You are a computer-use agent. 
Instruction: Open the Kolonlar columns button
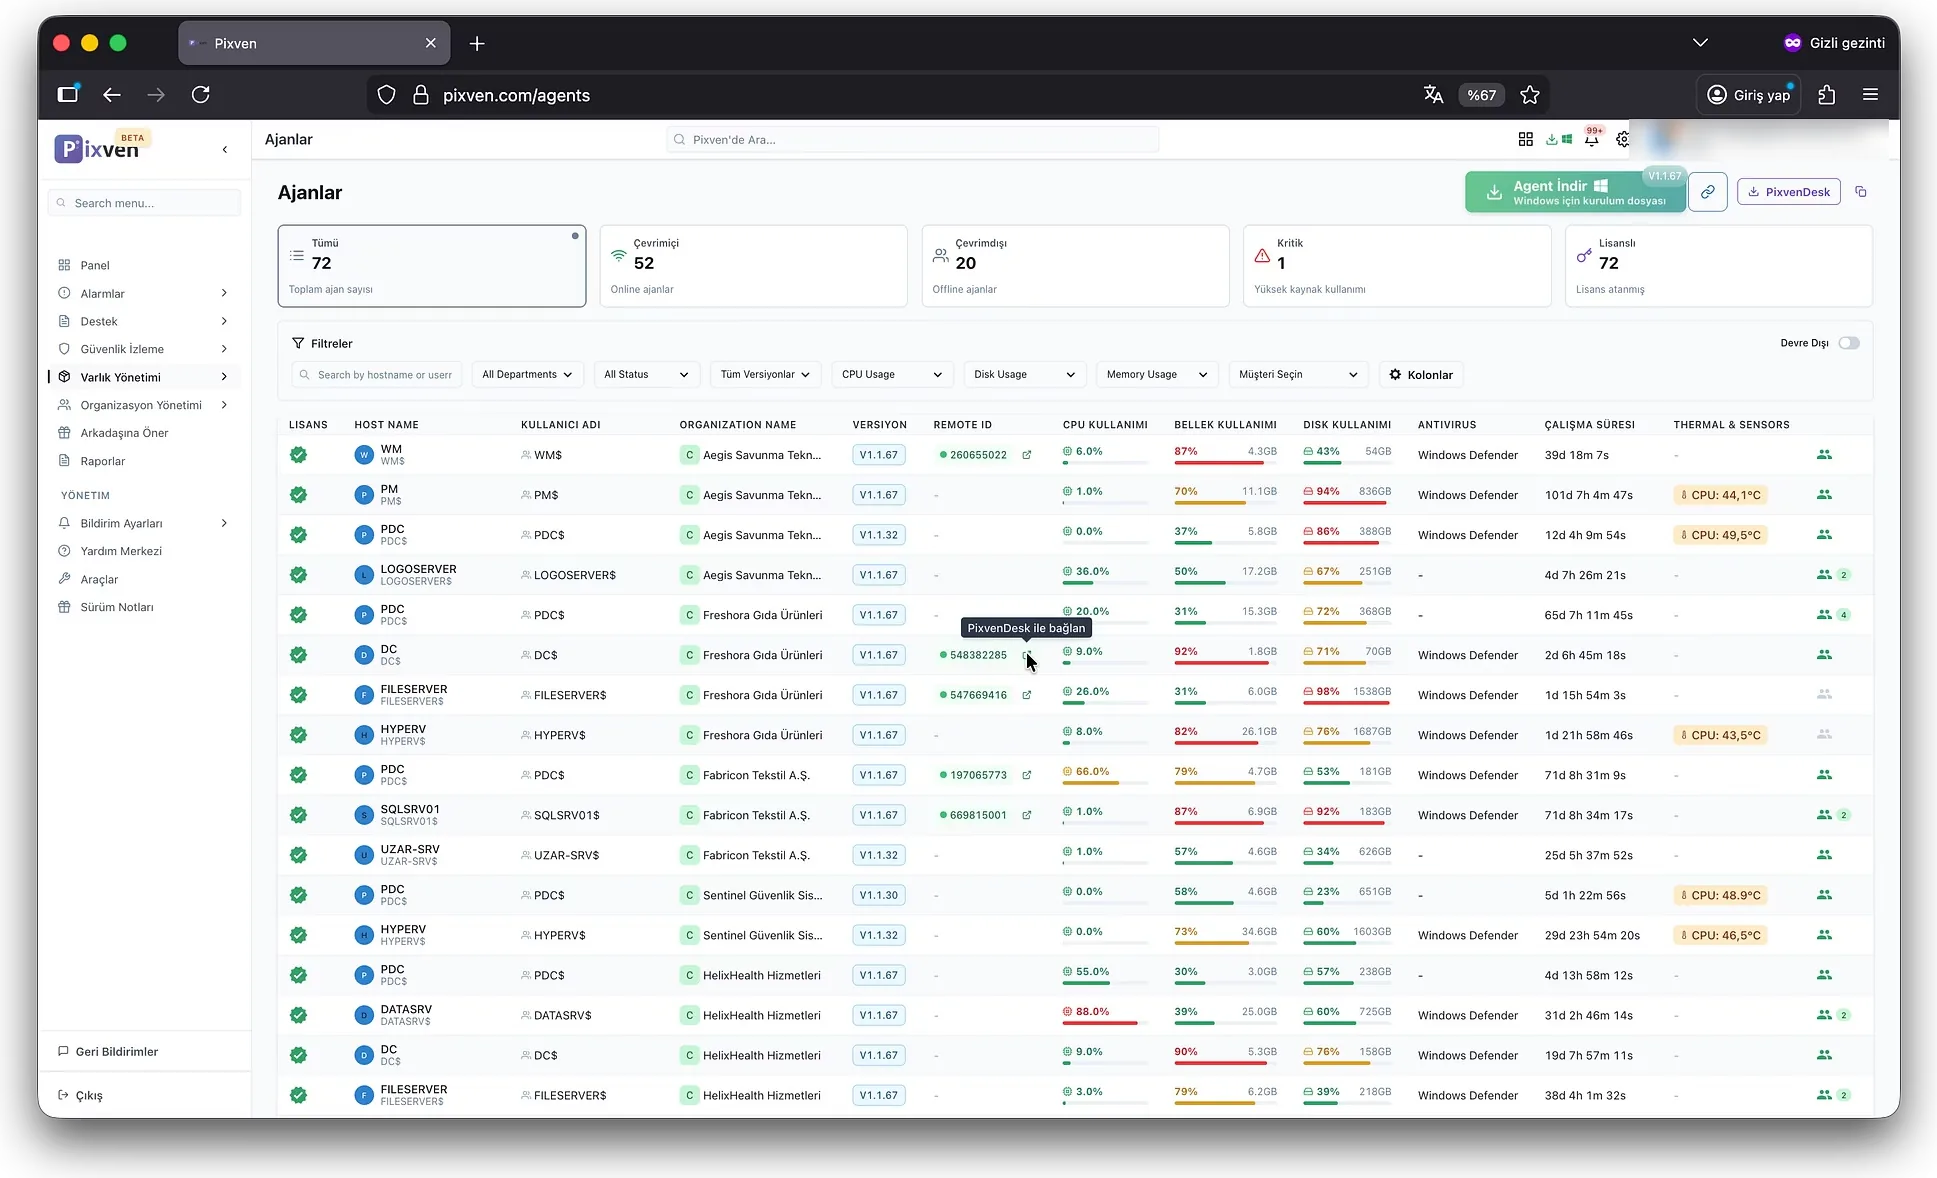[x=1421, y=375]
